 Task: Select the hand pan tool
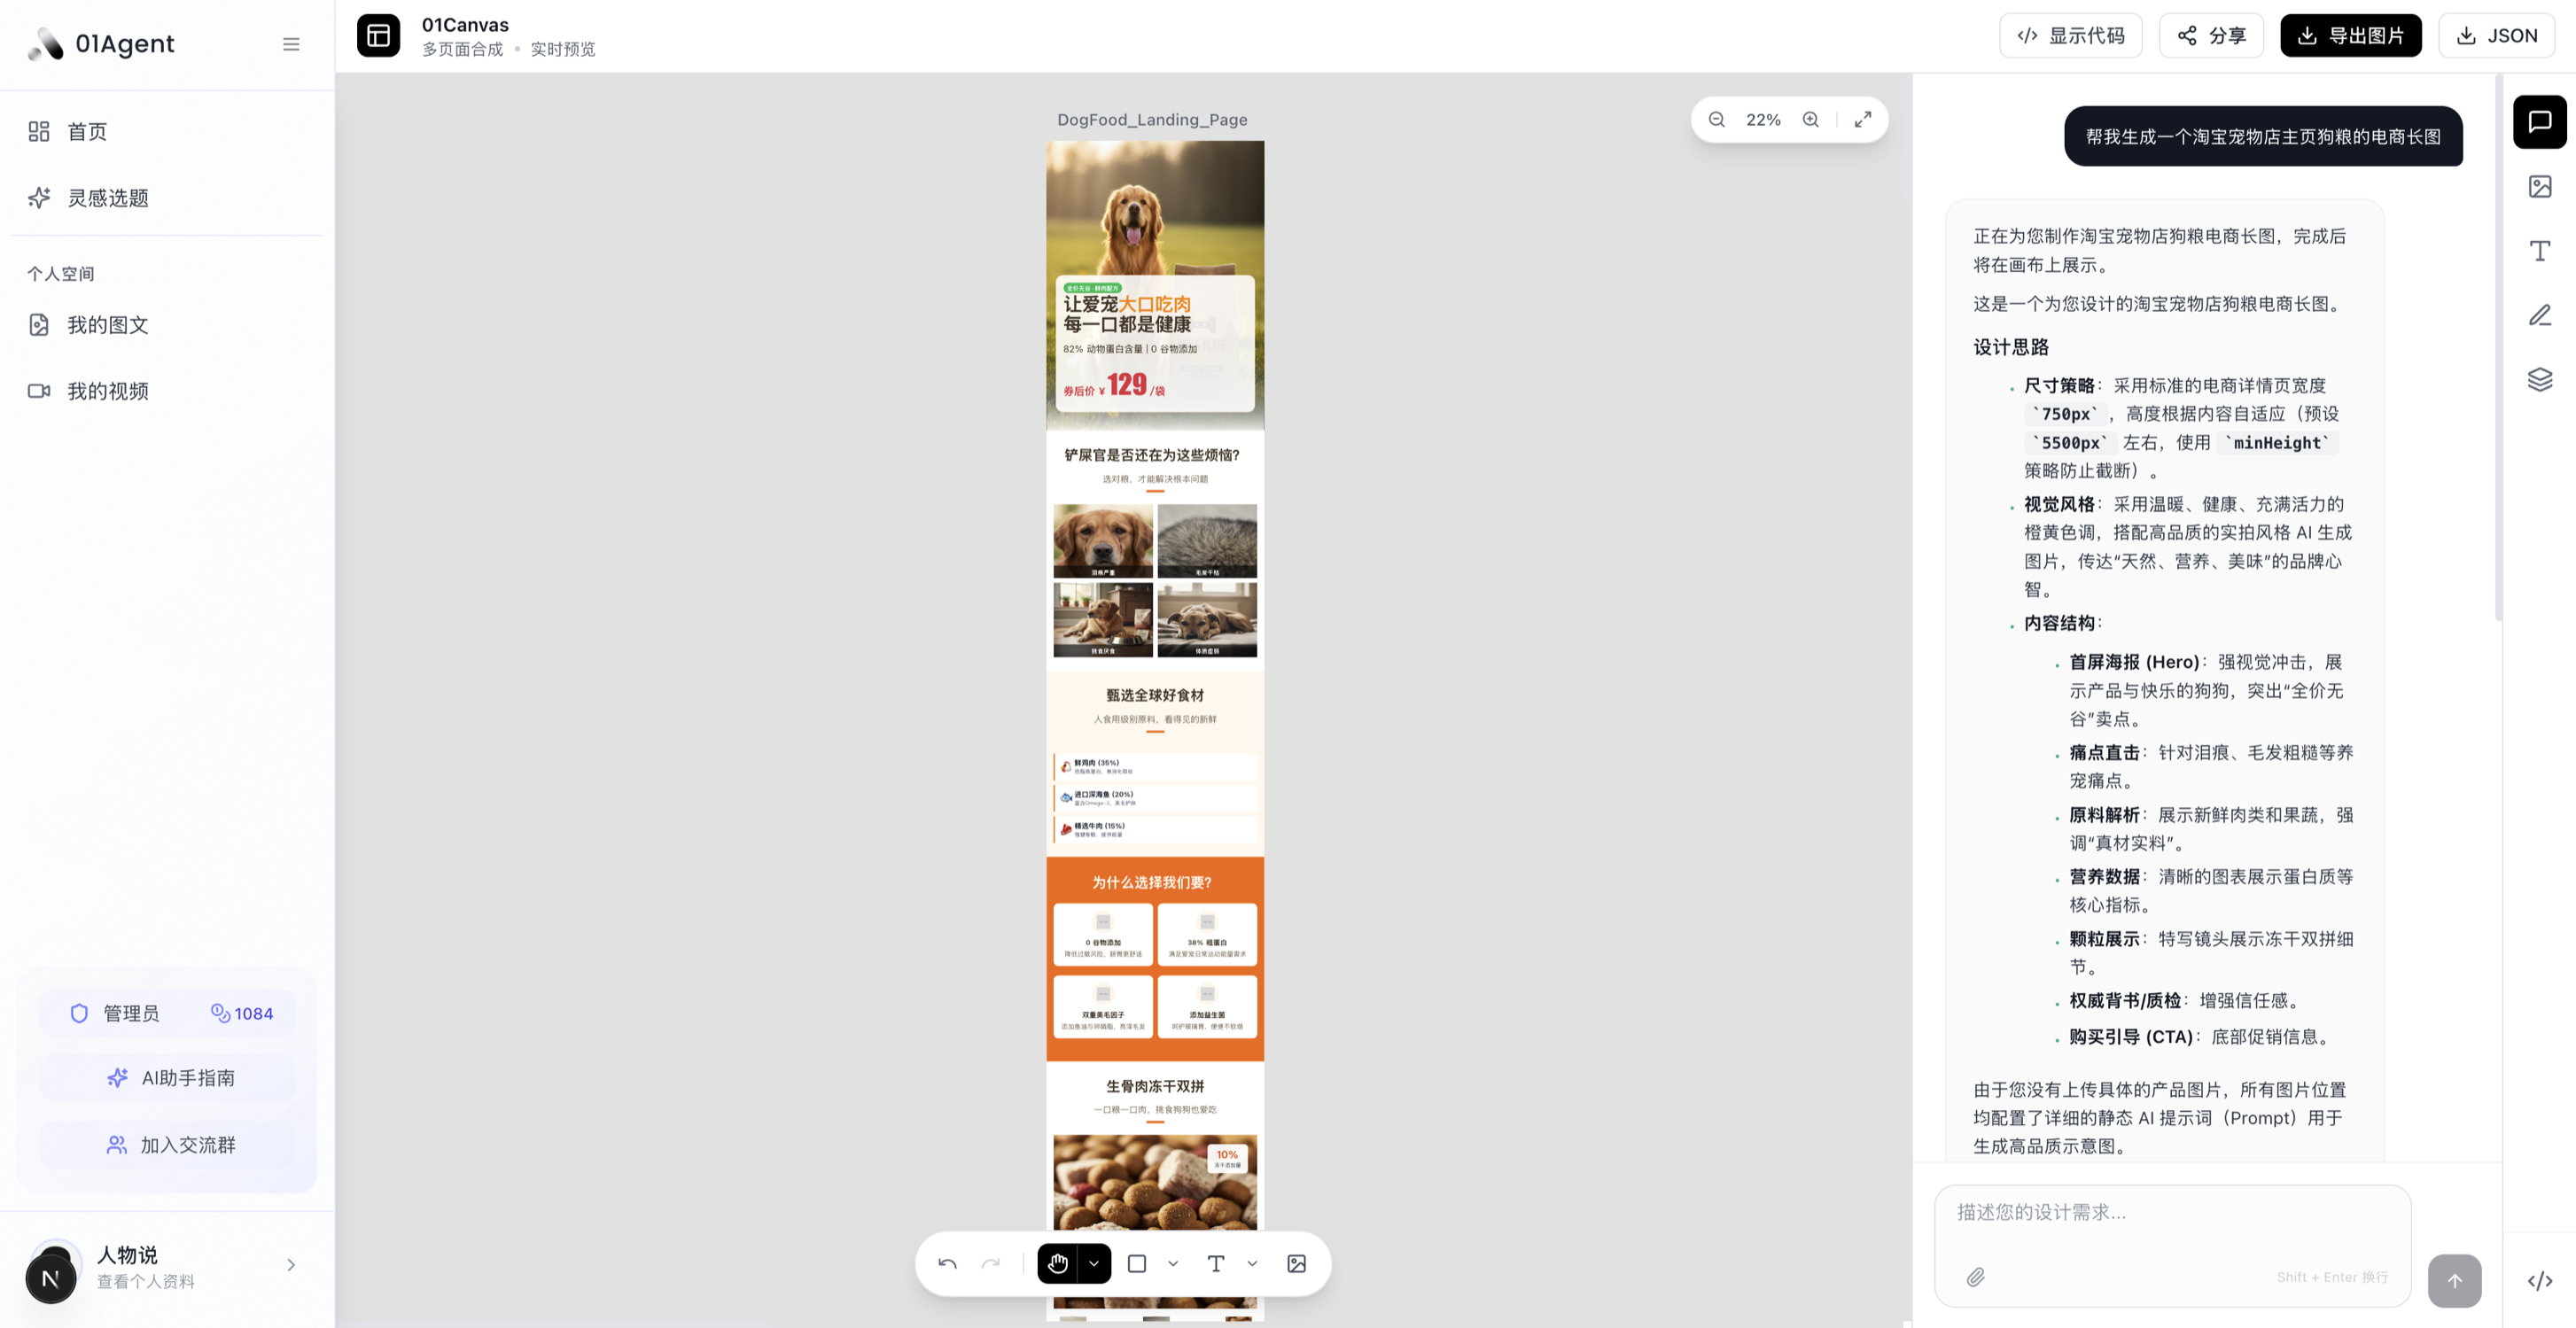pos(1058,1264)
